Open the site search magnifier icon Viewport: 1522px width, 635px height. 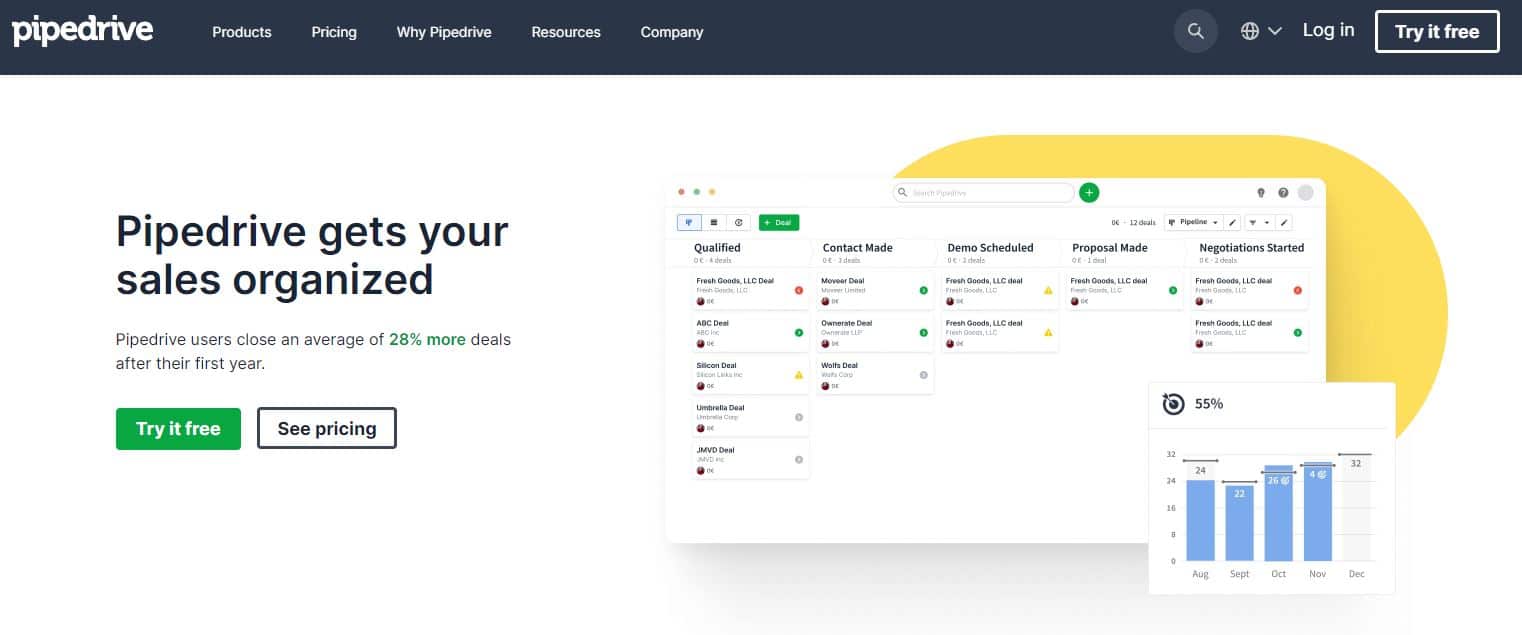click(1195, 31)
